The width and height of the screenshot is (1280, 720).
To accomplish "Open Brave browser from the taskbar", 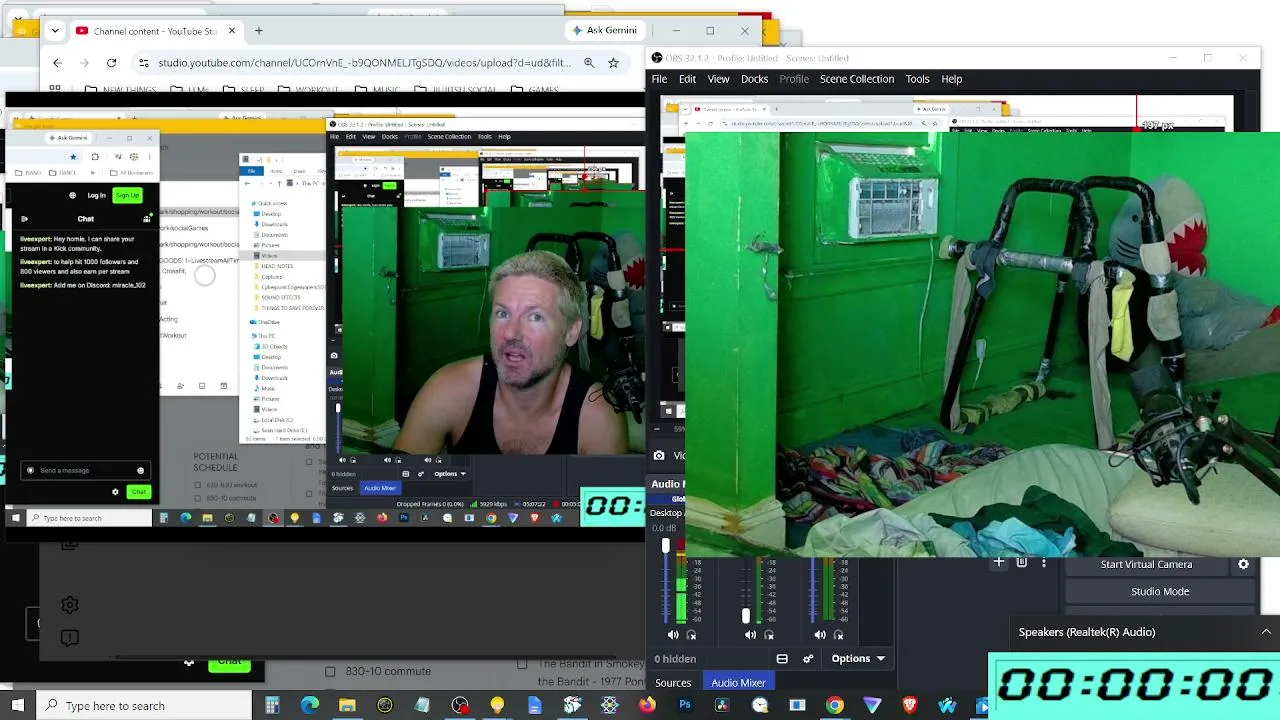I will click(910, 706).
